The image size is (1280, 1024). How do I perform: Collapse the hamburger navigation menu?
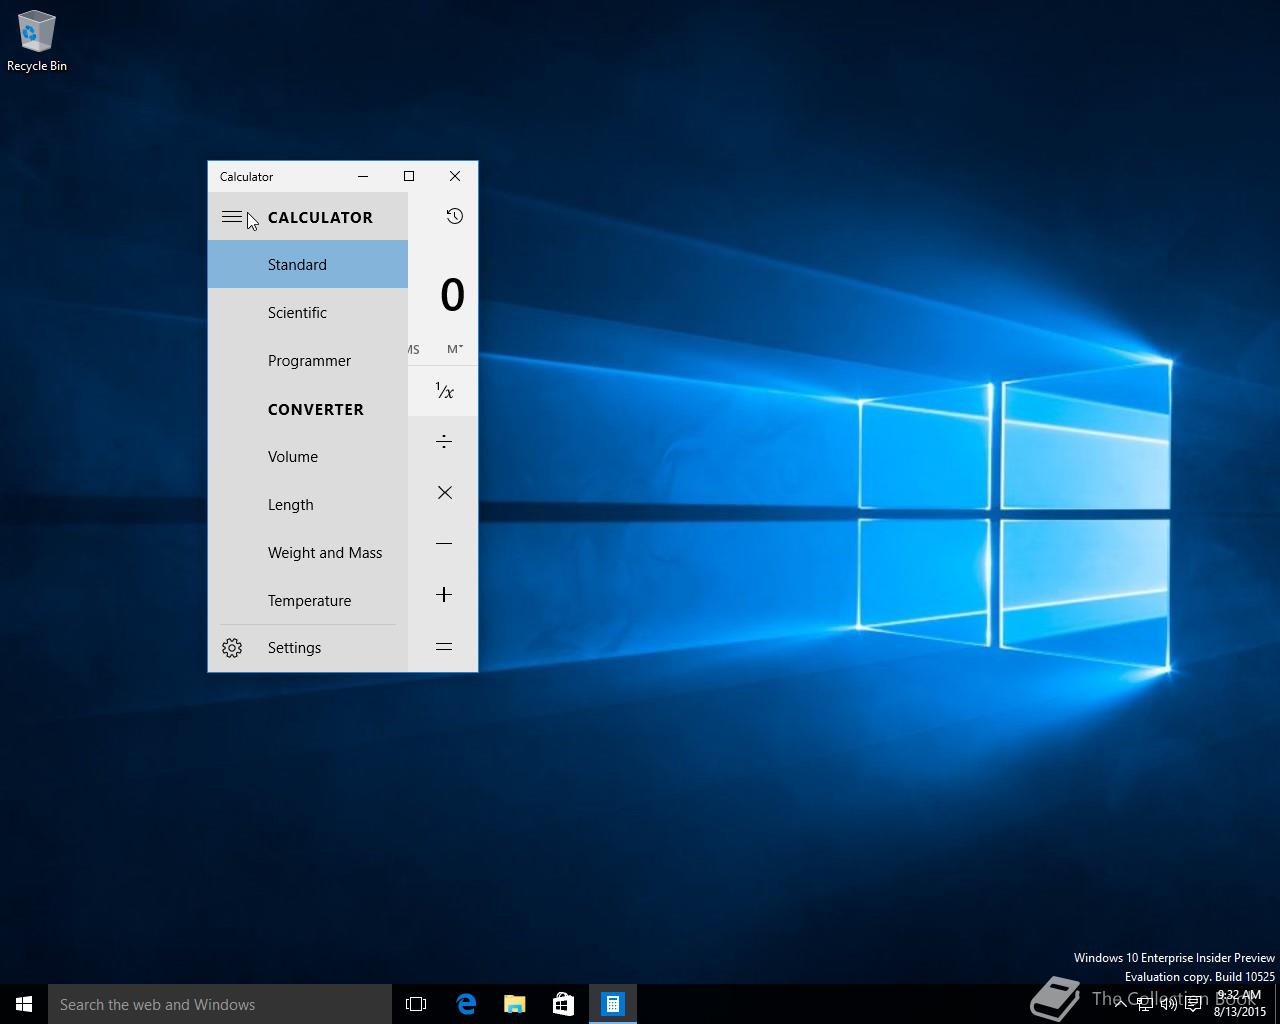pyautogui.click(x=231, y=217)
